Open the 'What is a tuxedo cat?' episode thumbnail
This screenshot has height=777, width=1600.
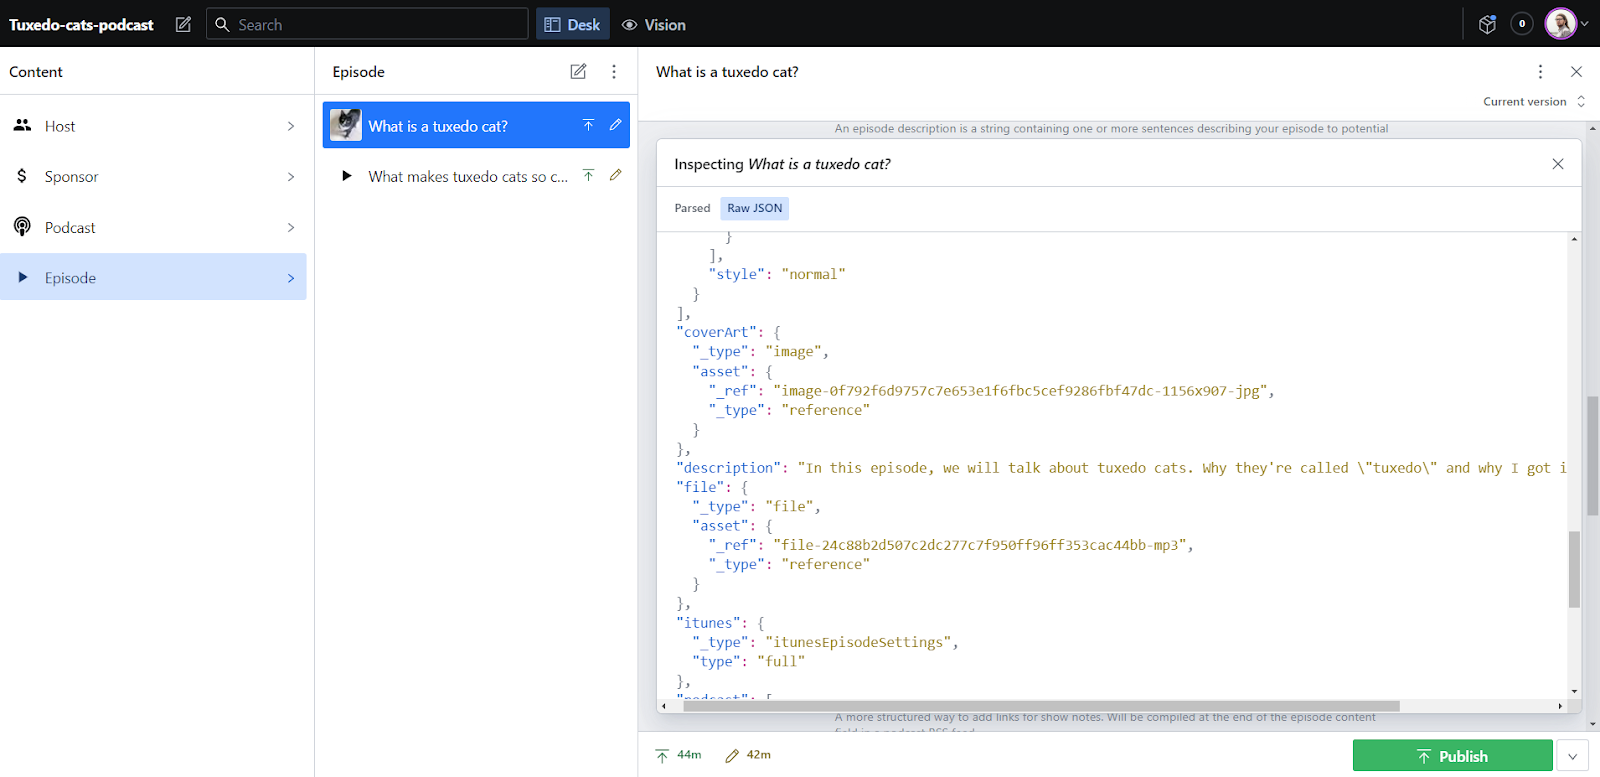pyautogui.click(x=346, y=125)
